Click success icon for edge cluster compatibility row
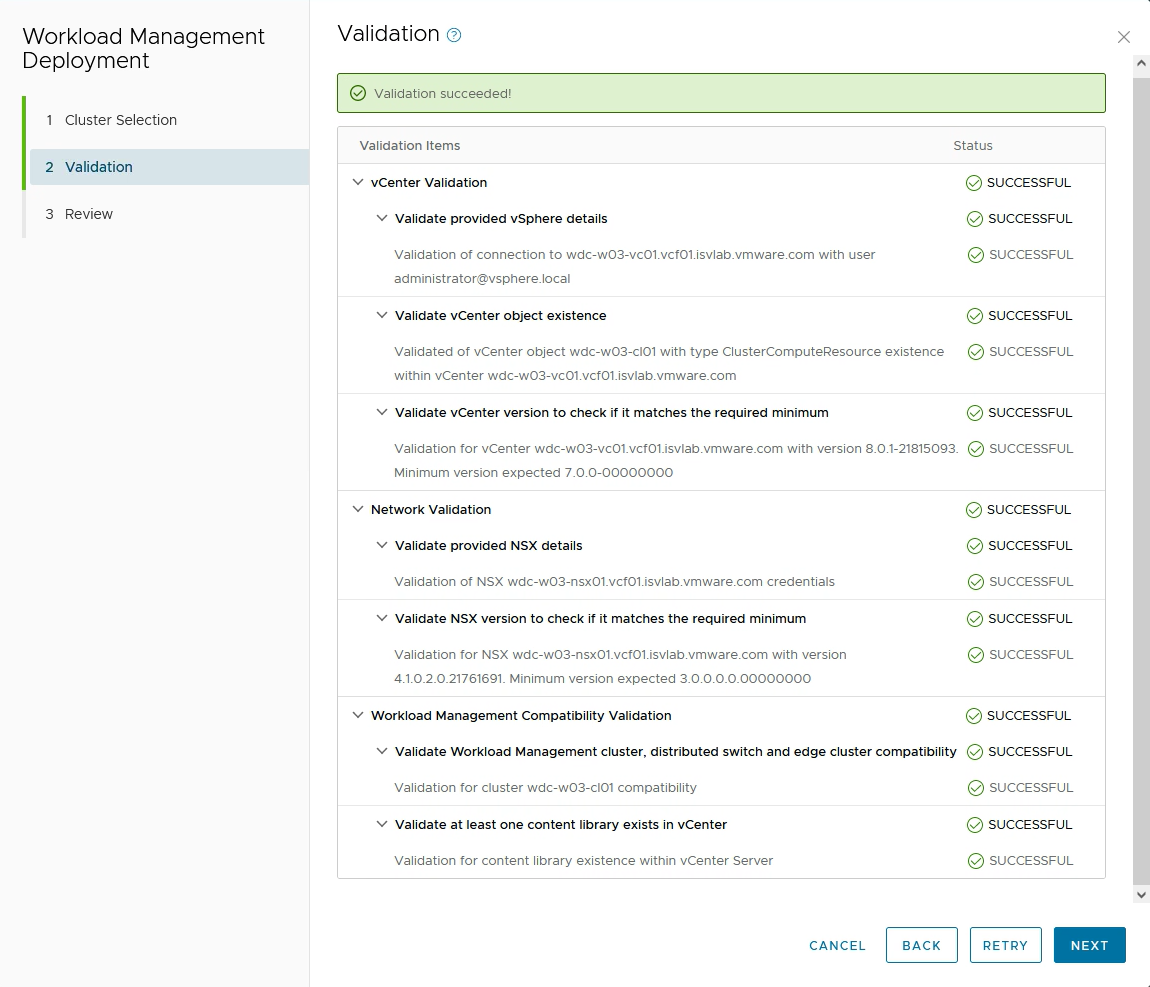 [975, 752]
